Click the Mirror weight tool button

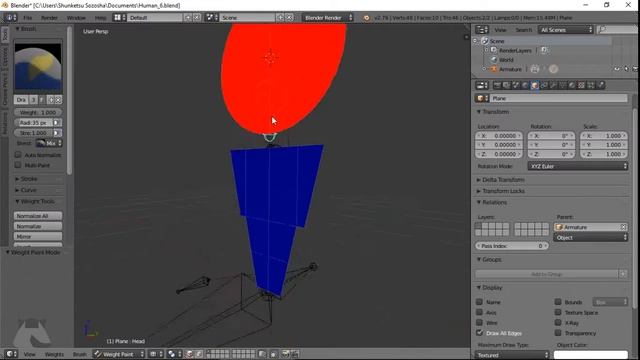tap(38, 236)
